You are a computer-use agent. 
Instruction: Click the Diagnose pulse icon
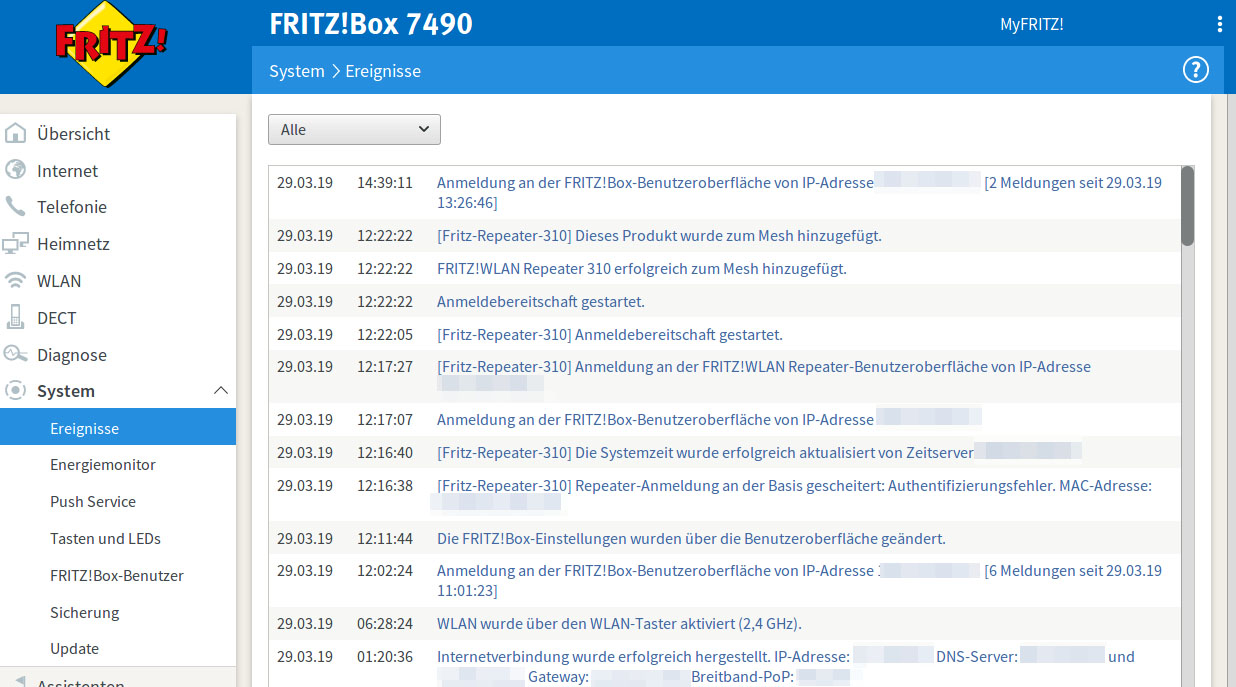coord(15,354)
